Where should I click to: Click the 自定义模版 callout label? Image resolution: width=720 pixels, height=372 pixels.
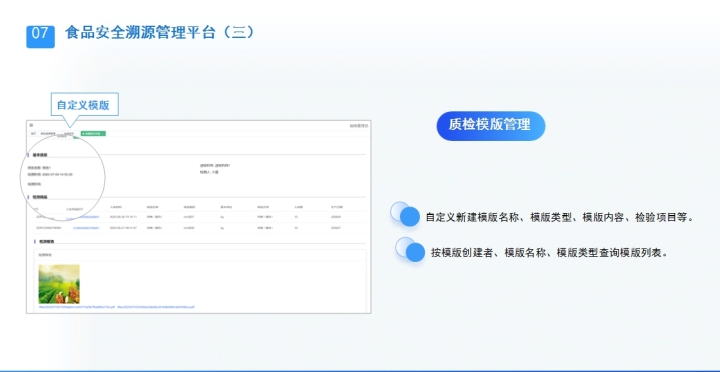[84, 105]
